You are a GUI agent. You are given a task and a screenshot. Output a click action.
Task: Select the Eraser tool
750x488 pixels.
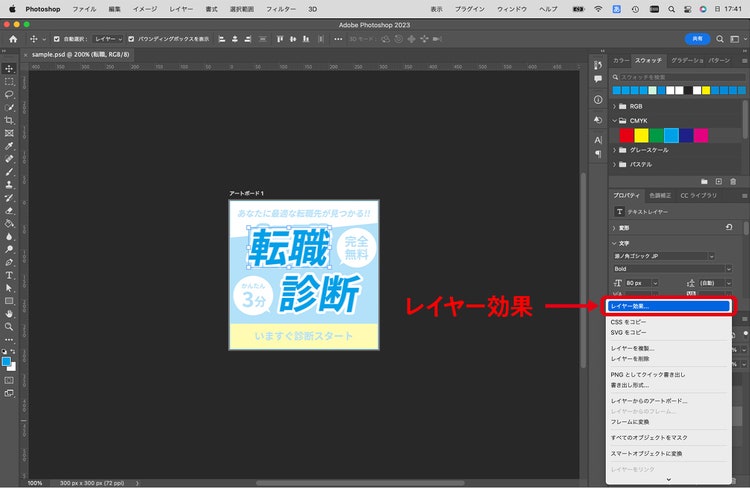point(9,211)
